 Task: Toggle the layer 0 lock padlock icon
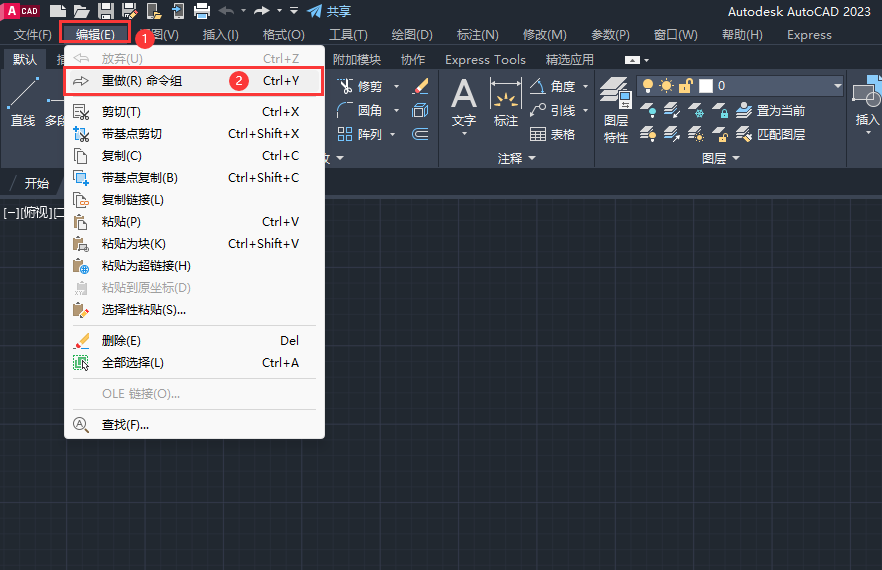point(685,86)
